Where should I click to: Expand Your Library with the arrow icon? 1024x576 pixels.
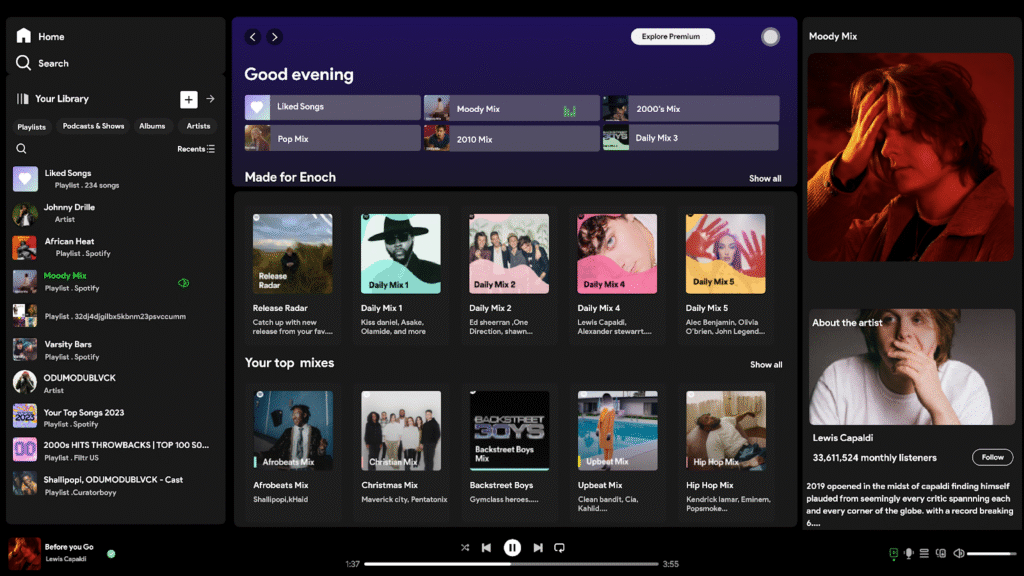tap(209, 99)
